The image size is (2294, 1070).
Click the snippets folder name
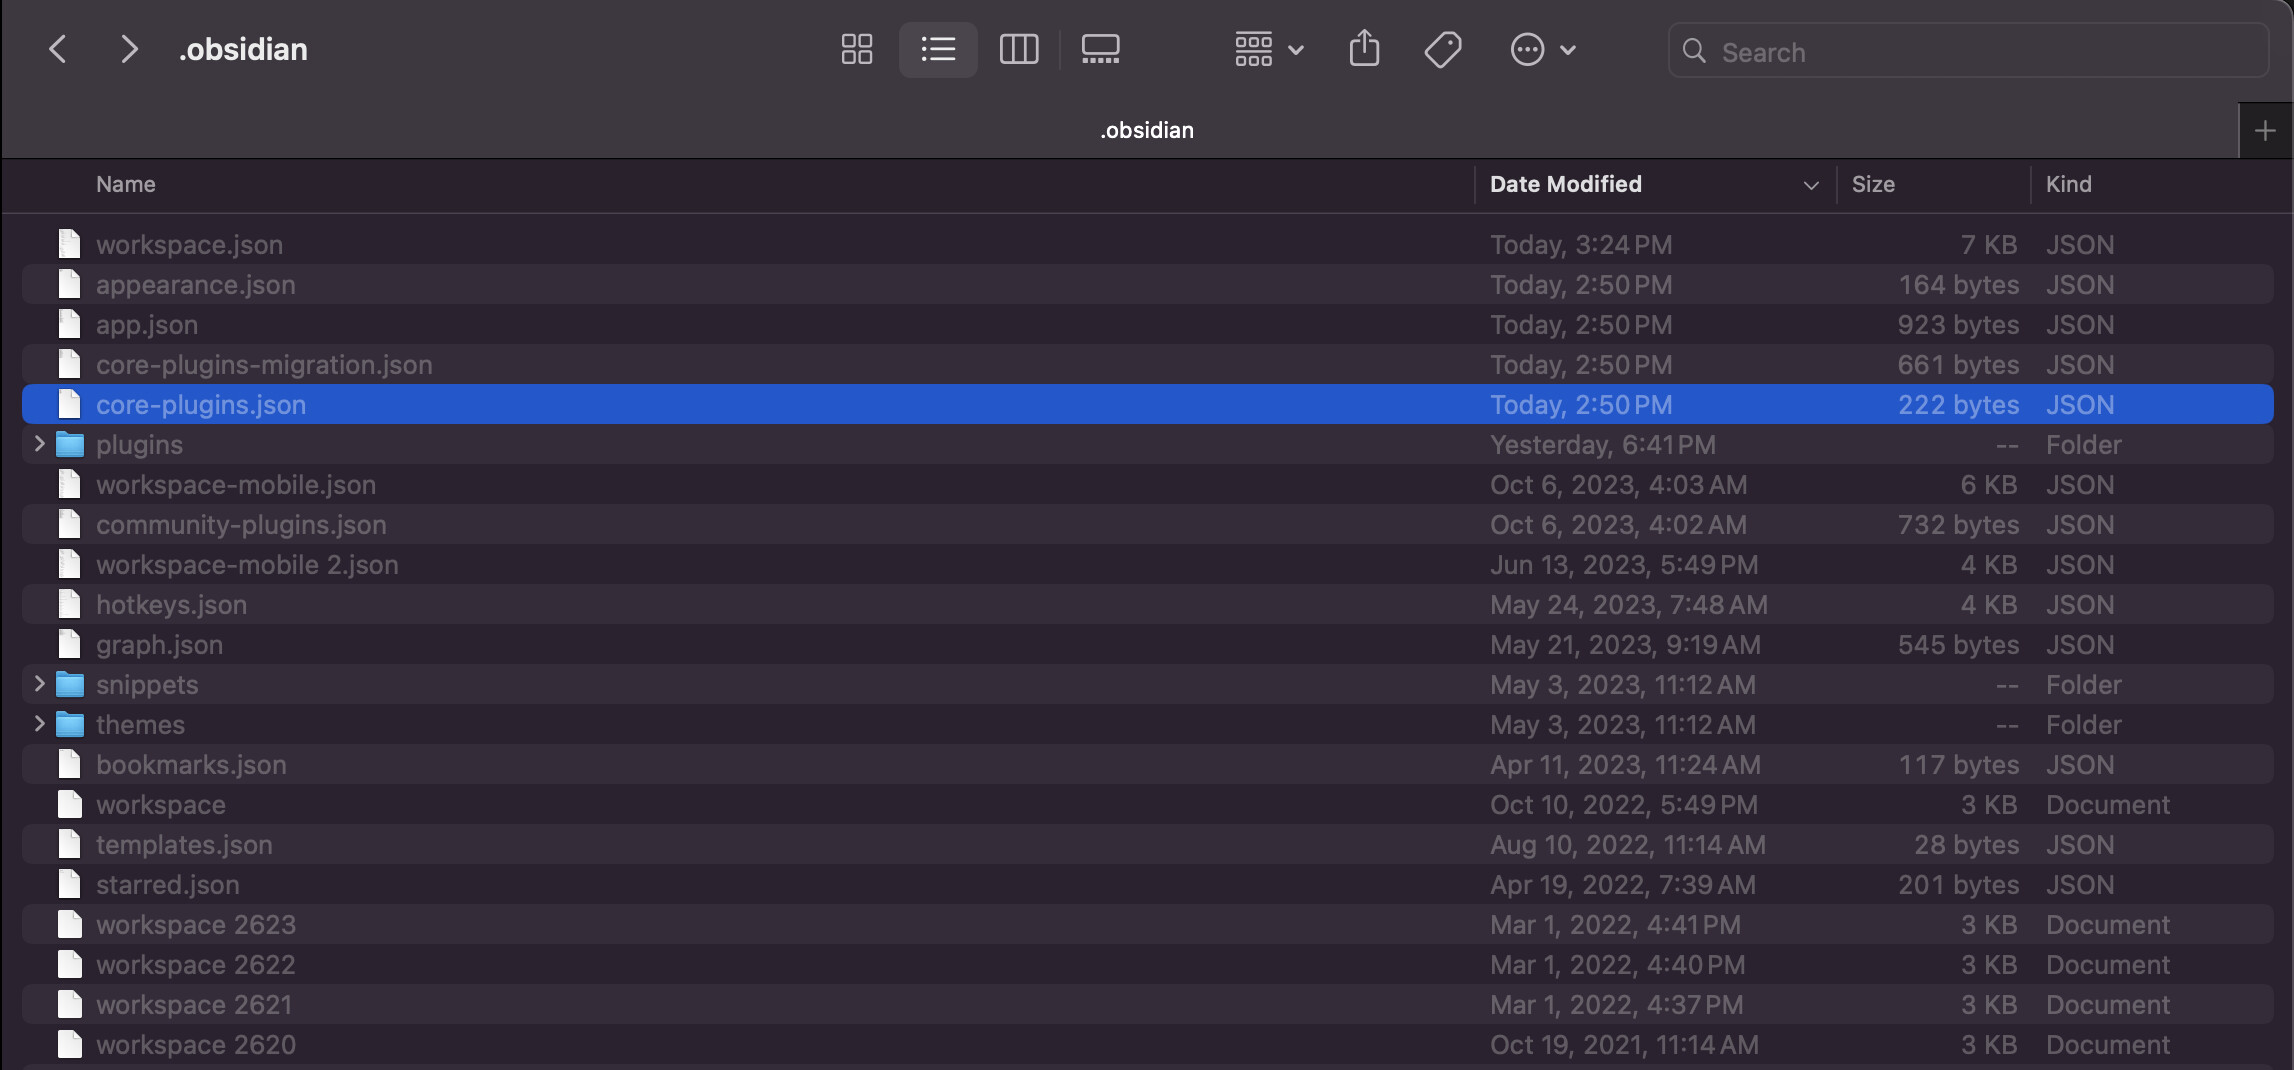pyautogui.click(x=147, y=685)
